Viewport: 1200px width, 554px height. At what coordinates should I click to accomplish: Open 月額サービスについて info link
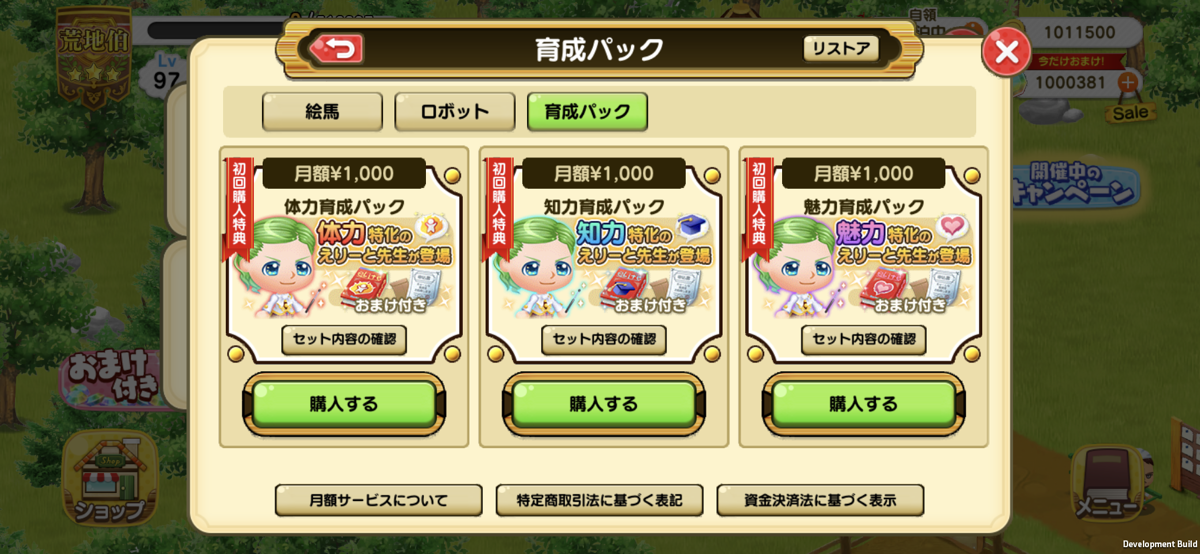coord(378,500)
